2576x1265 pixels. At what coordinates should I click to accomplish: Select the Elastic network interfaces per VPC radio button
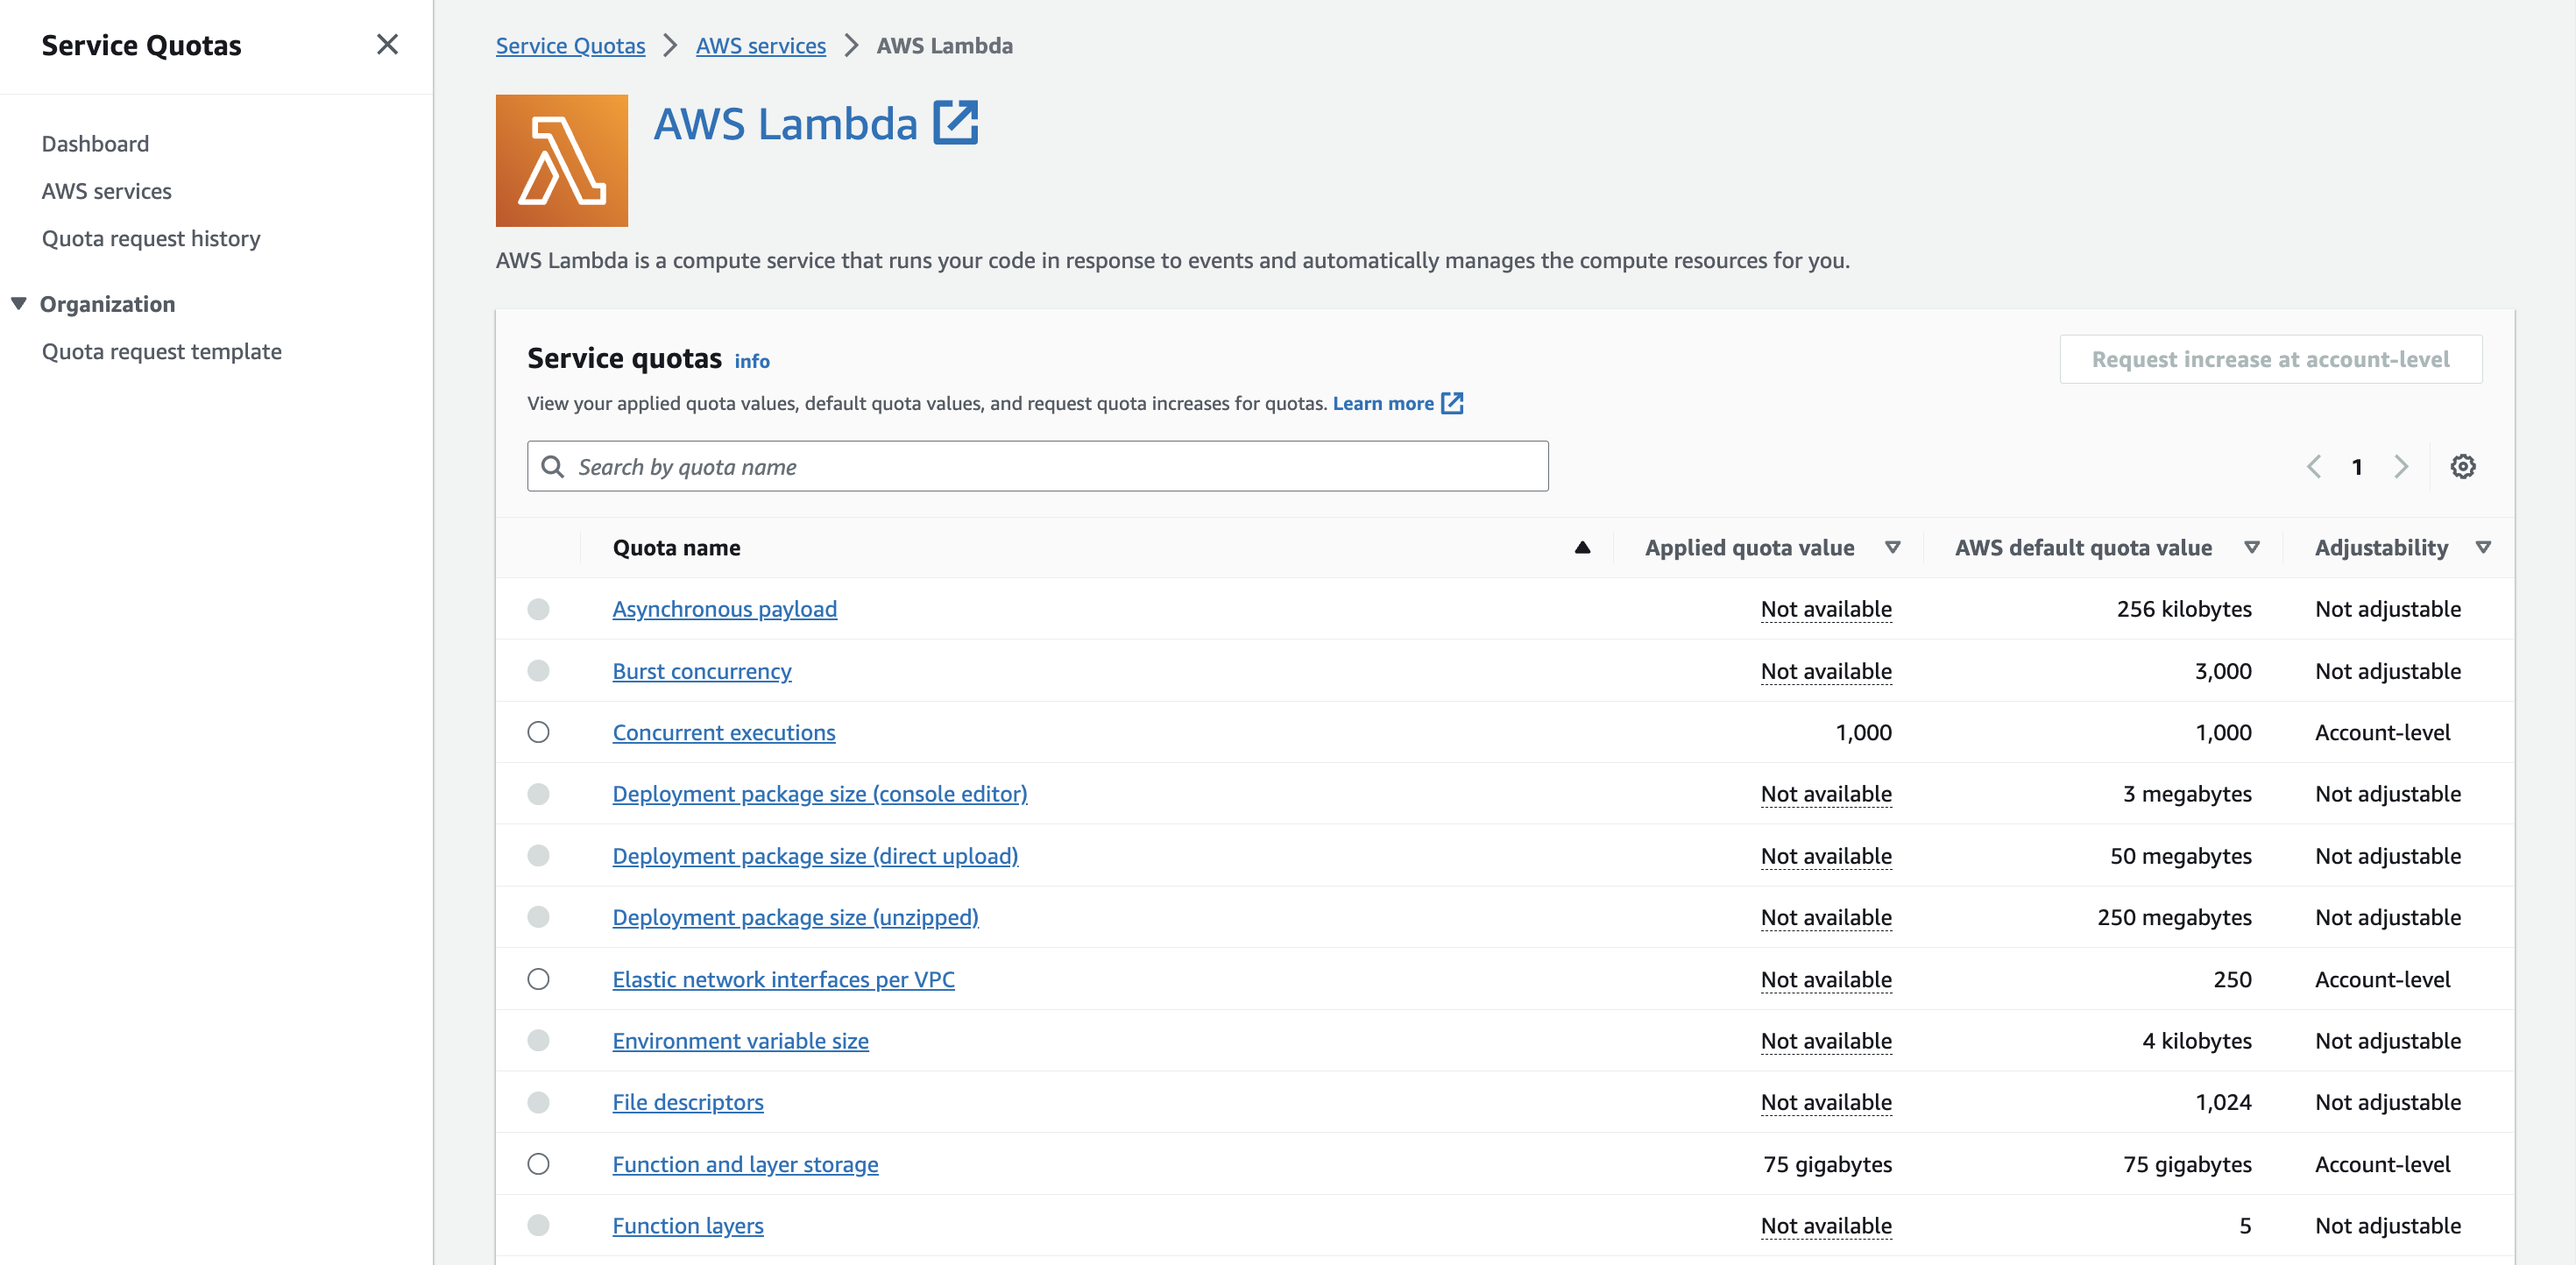click(x=539, y=979)
